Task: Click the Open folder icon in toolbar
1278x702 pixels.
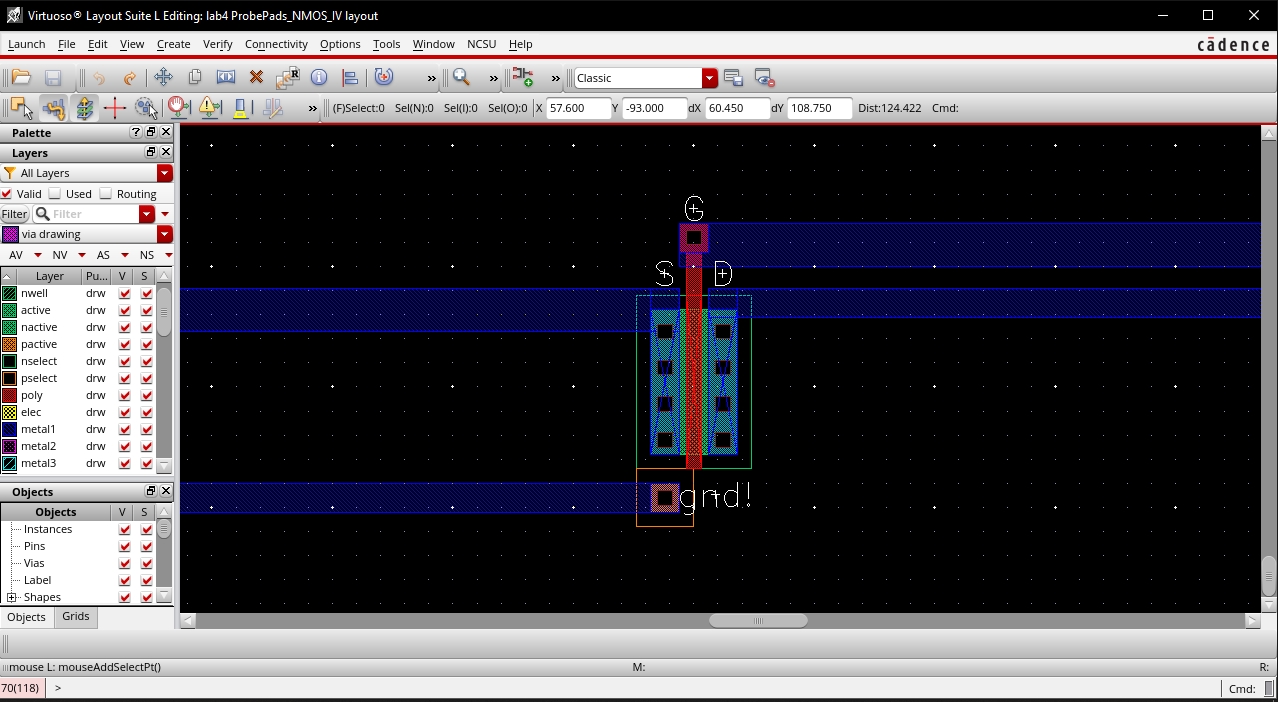Action: [x=21, y=78]
